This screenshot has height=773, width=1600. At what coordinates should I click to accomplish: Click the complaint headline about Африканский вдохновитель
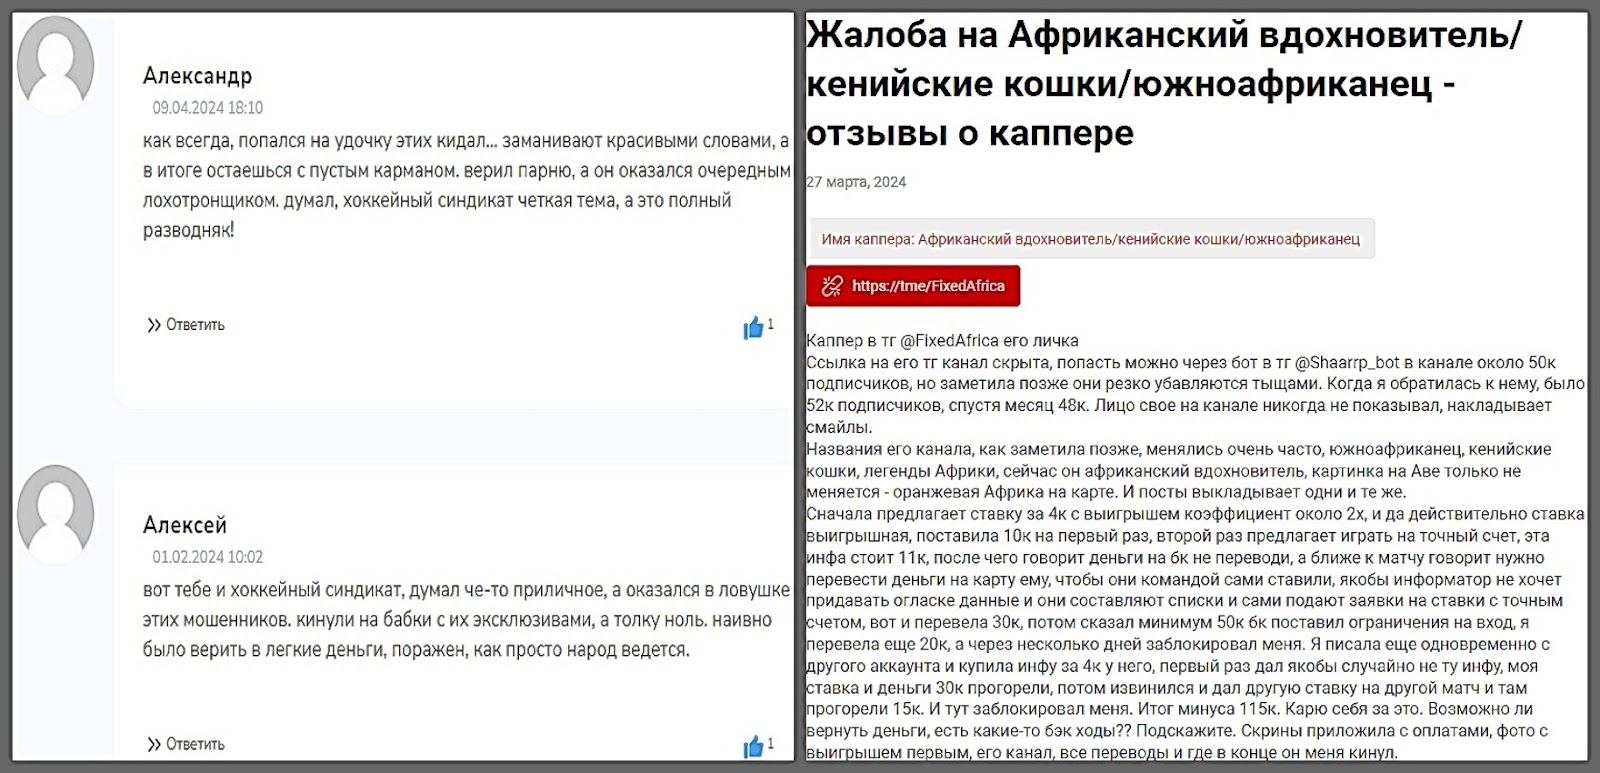pos(1163,84)
